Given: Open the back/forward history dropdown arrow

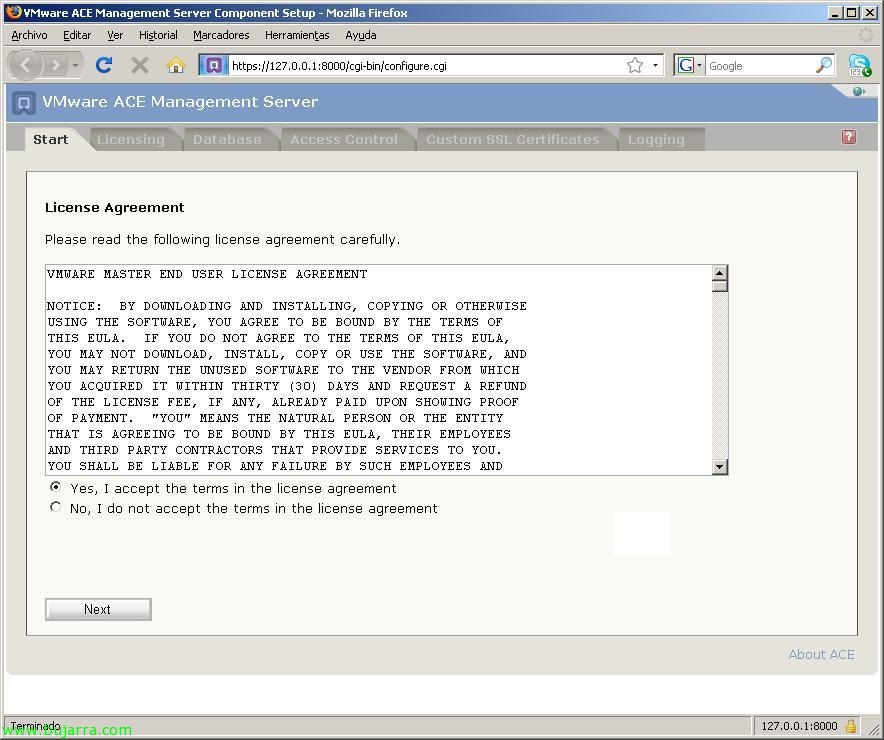Looking at the screenshot, I should 75,65.
